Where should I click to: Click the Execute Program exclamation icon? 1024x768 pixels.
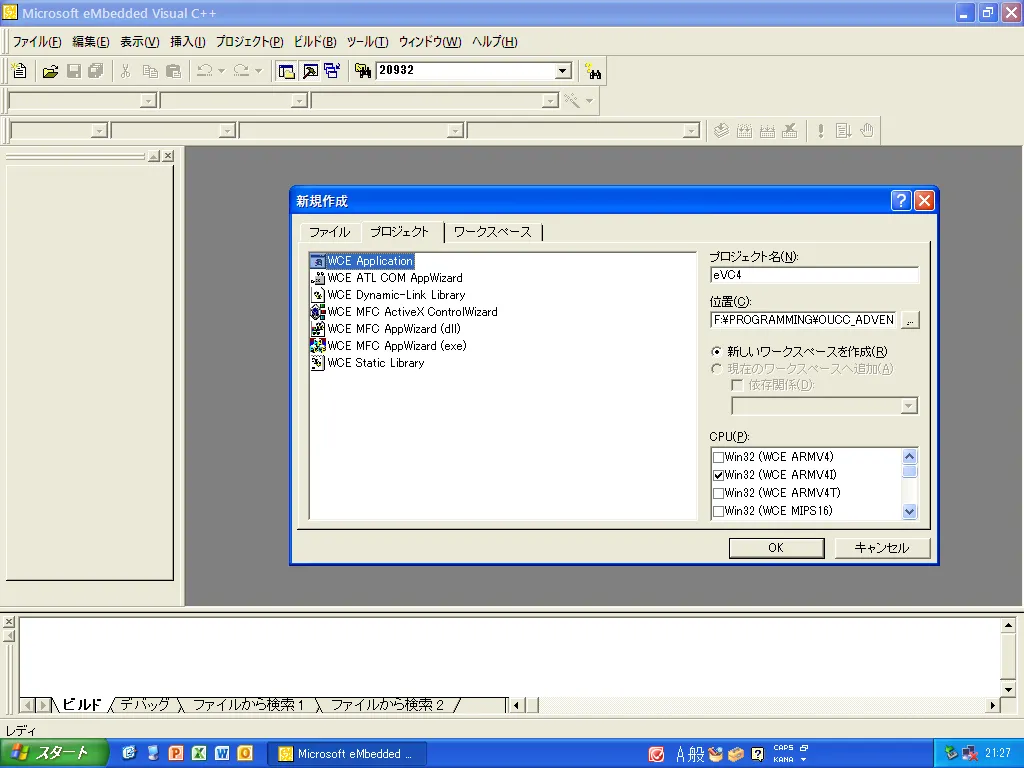pos(820,131)
